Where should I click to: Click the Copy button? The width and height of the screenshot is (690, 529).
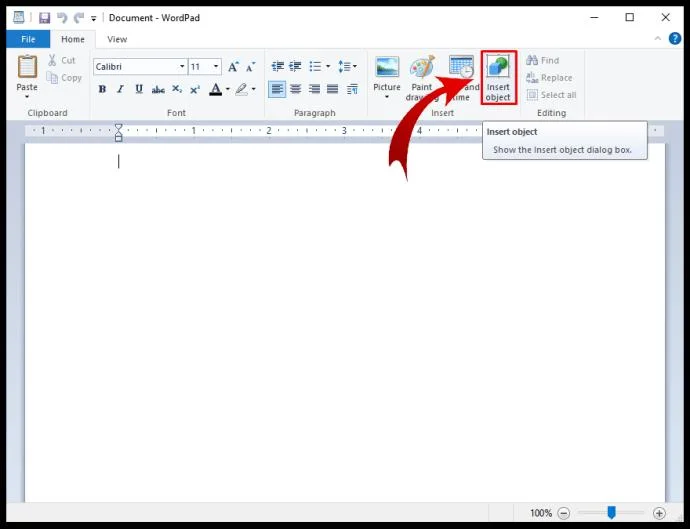(64, 78)
